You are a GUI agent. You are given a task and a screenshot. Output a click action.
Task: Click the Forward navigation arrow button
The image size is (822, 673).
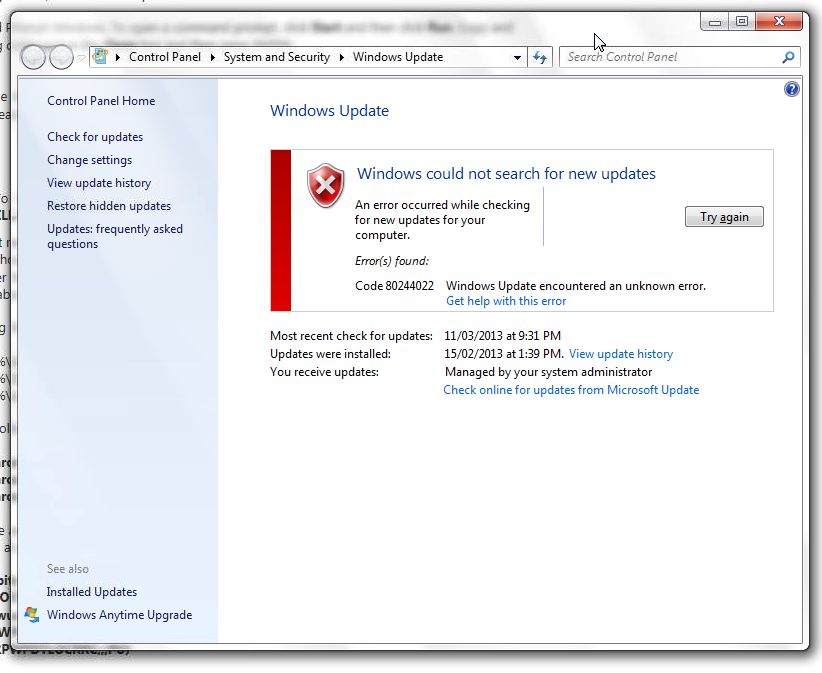coord(61,57)
